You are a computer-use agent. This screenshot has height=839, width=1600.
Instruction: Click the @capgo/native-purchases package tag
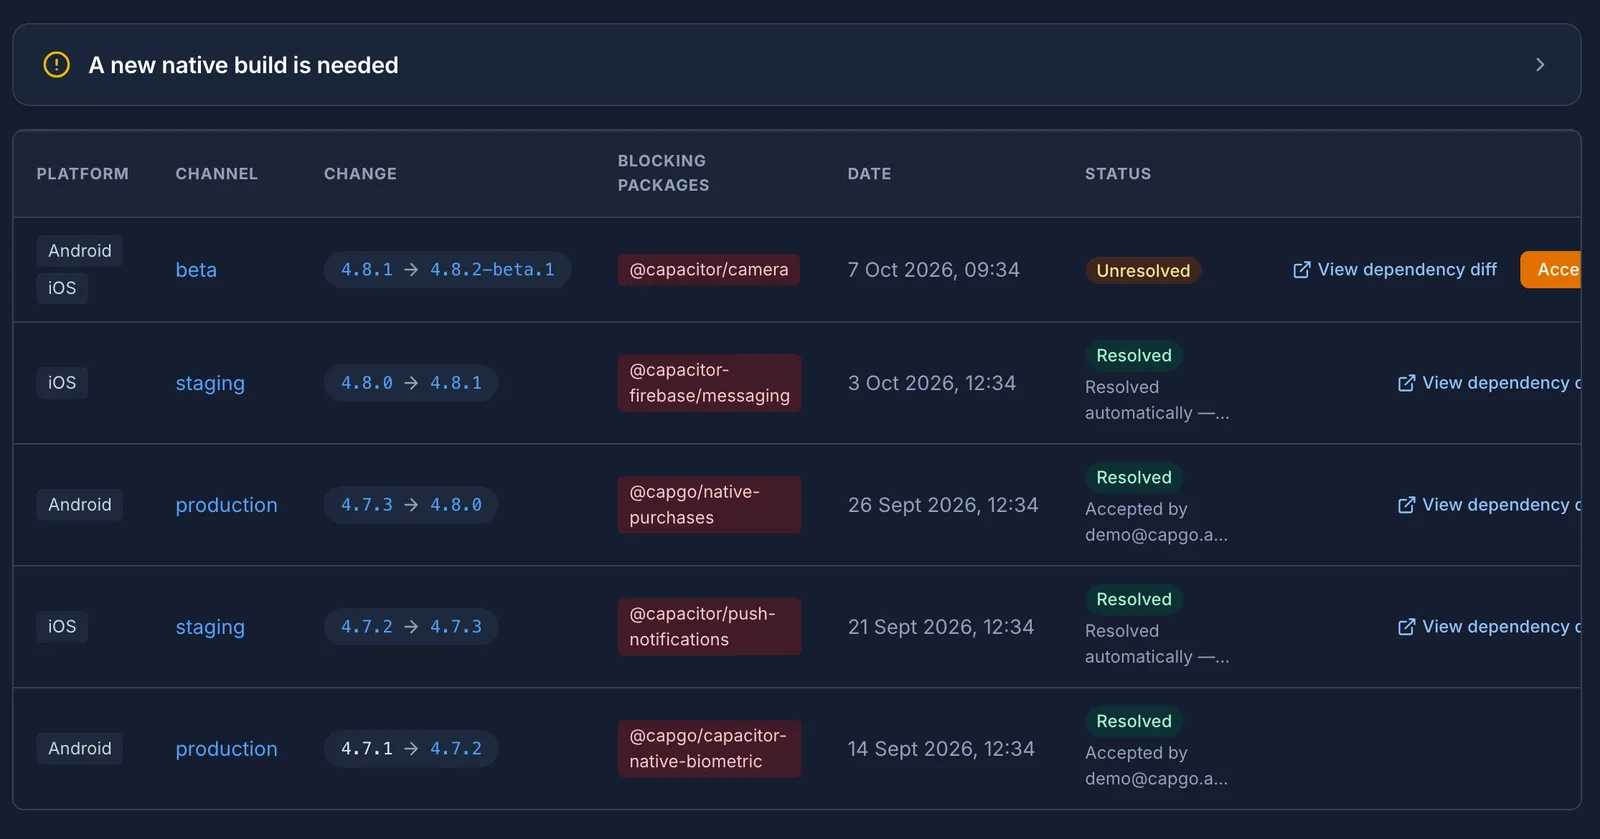tap(709, 505)
